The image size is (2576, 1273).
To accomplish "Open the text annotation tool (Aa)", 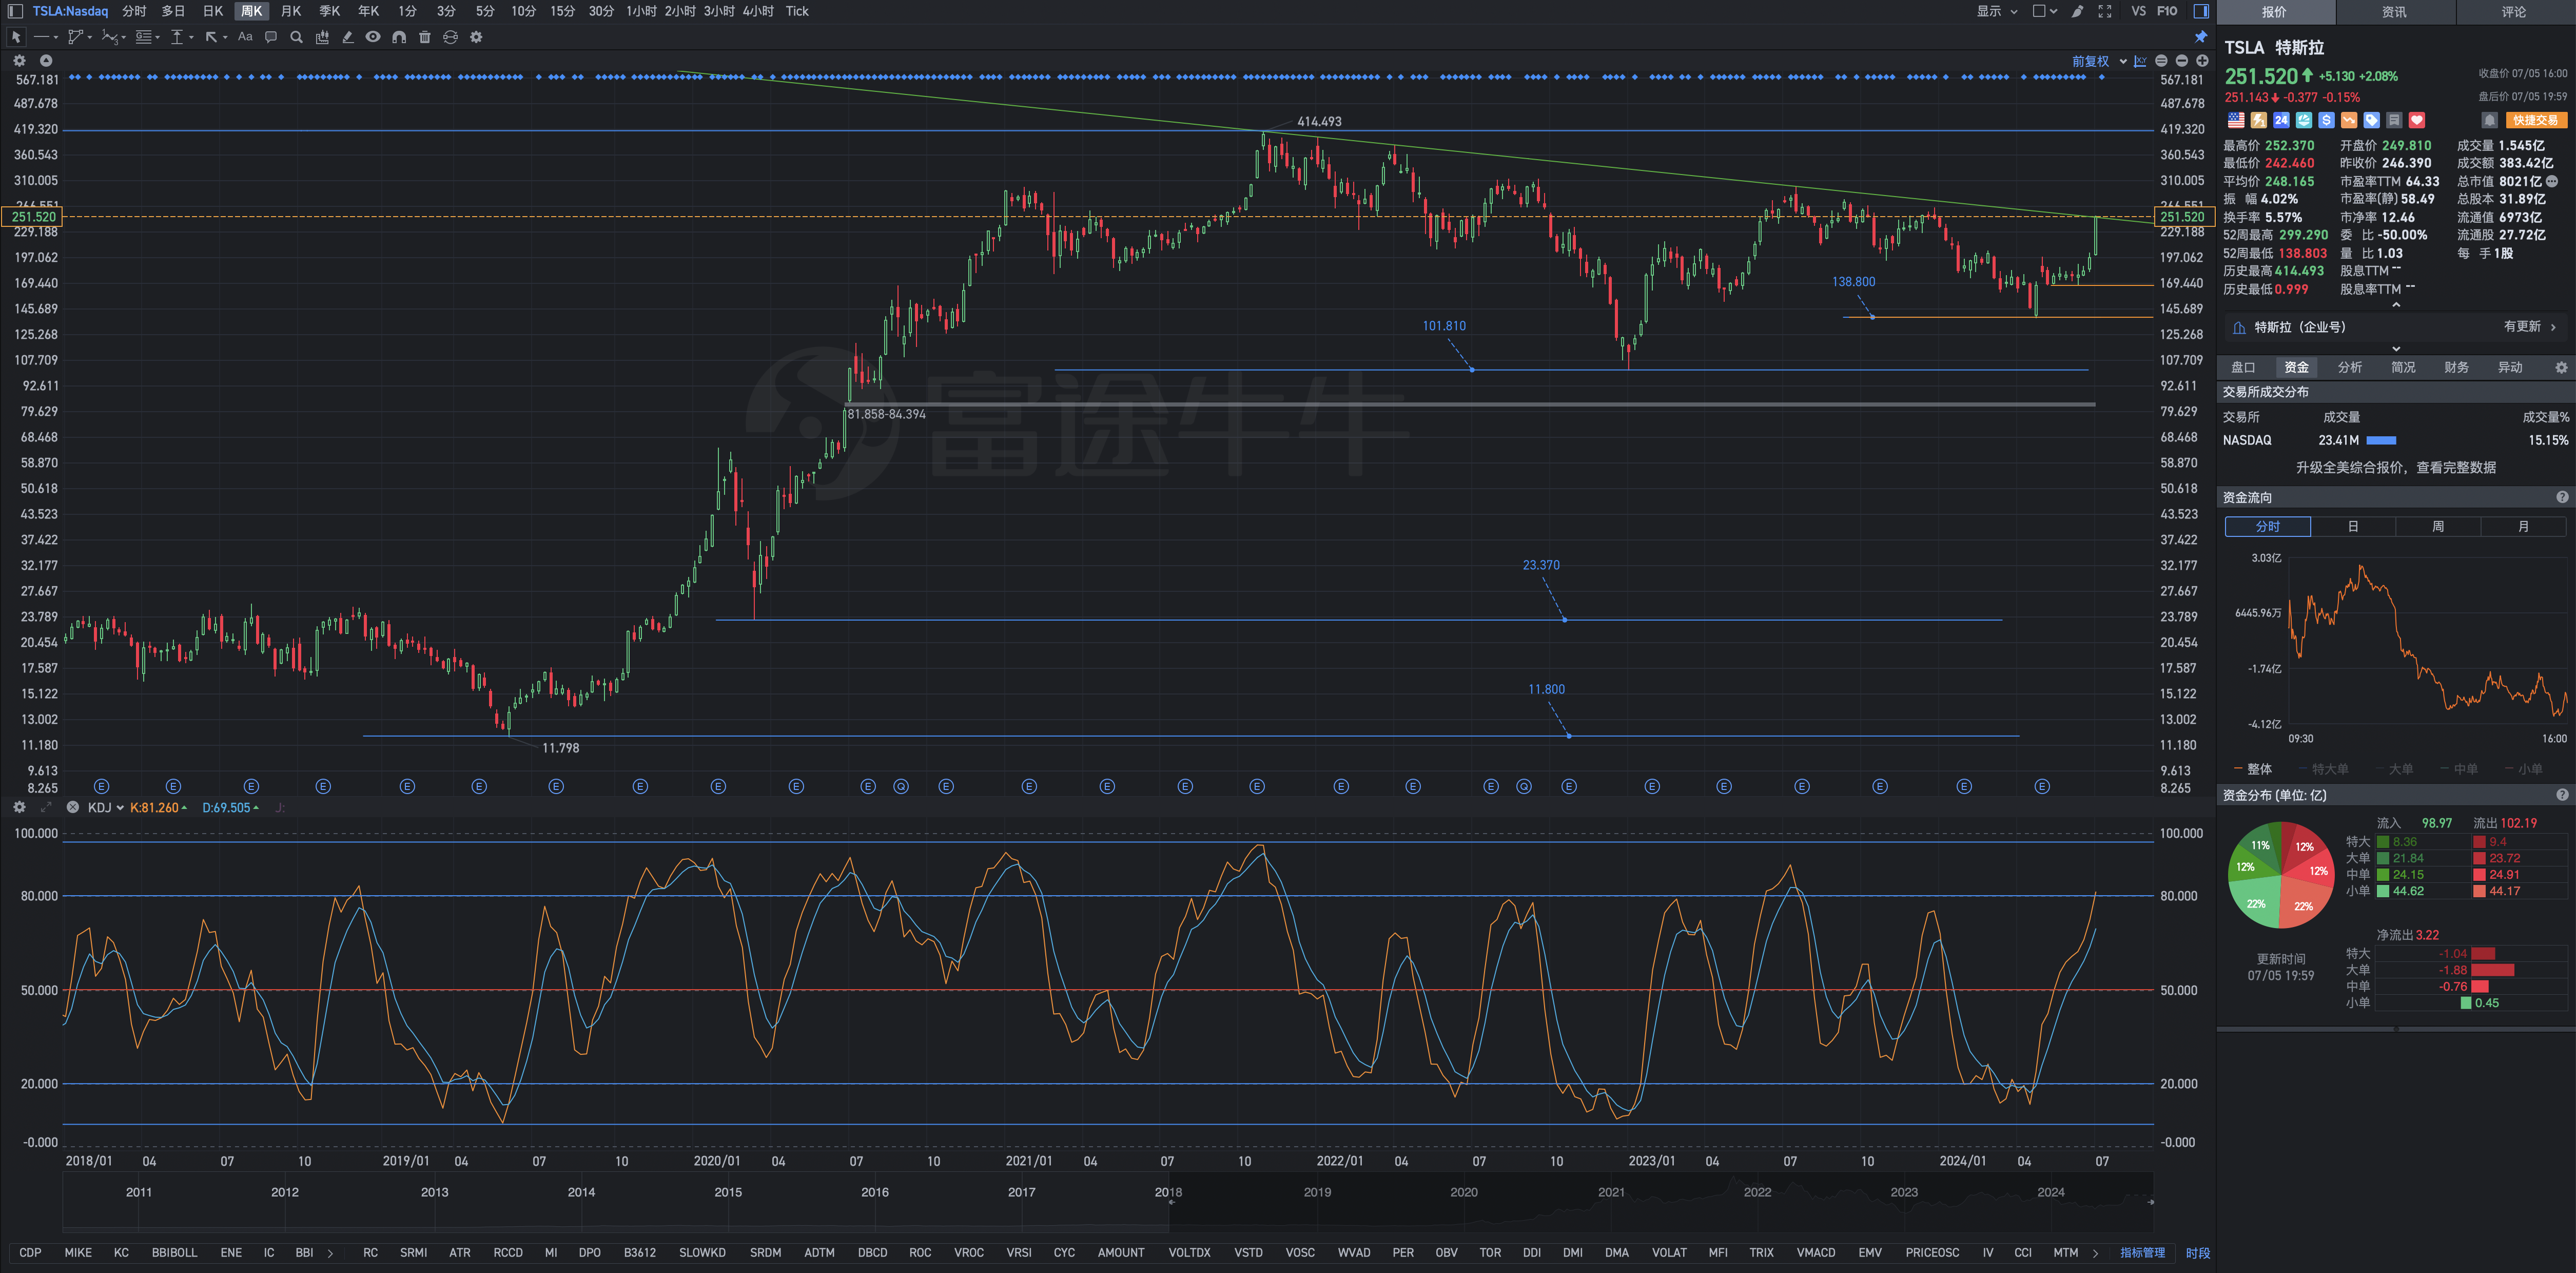I will click(245, 37).
